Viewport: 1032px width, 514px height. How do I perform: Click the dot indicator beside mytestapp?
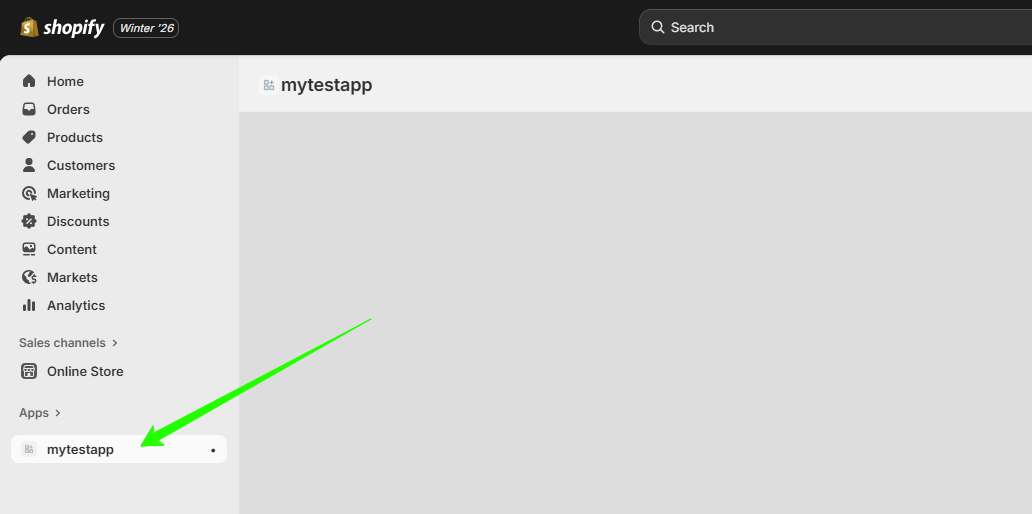213,451
